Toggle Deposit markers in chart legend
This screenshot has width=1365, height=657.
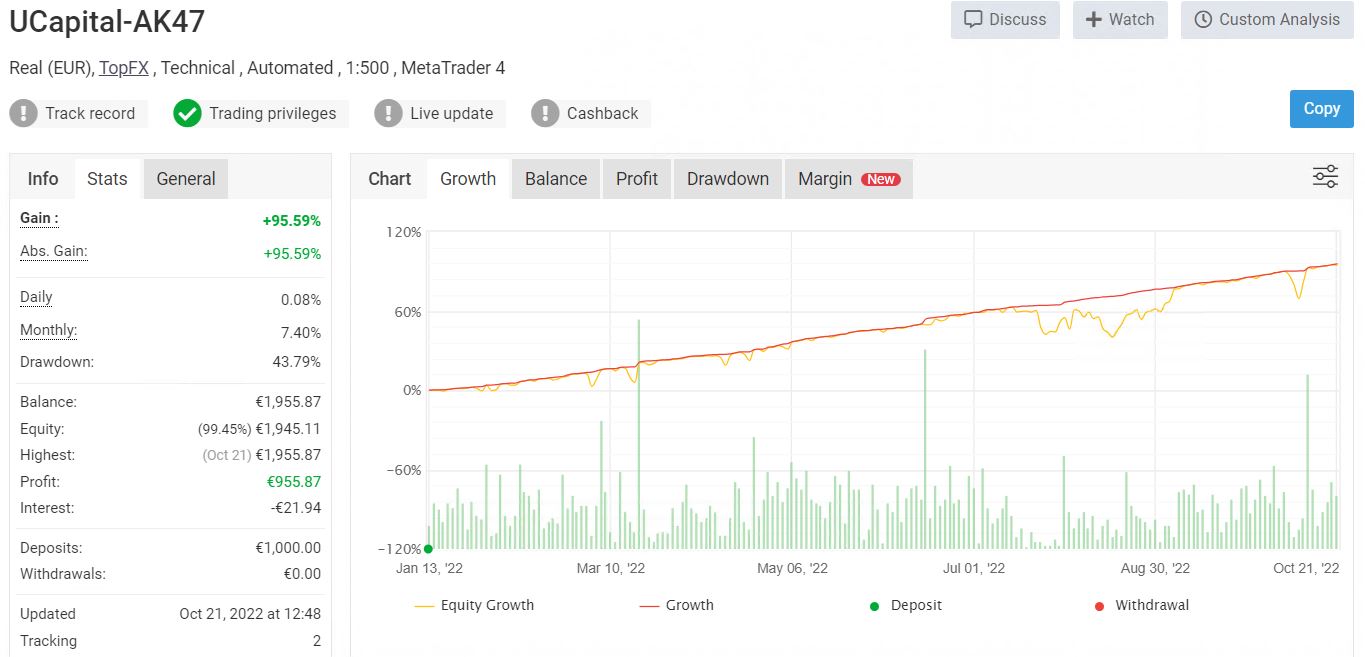[x=905, y=605]
